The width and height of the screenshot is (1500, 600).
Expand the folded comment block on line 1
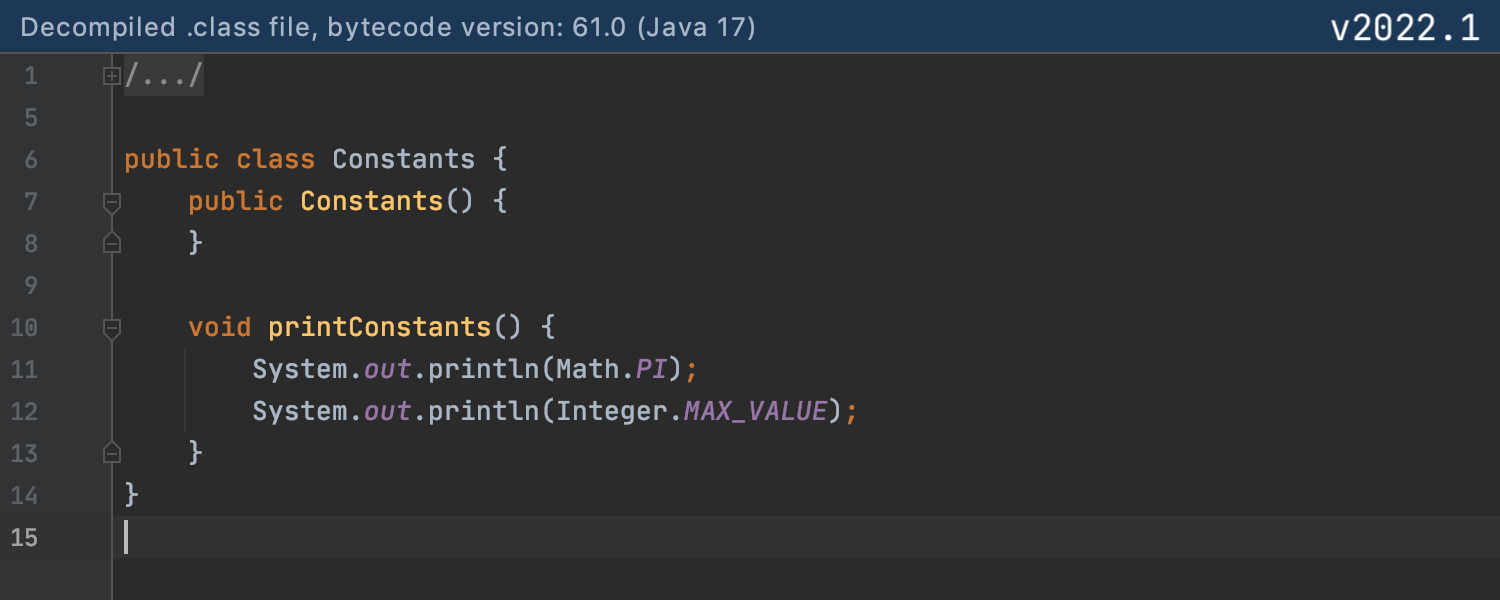tap(112, 76)
